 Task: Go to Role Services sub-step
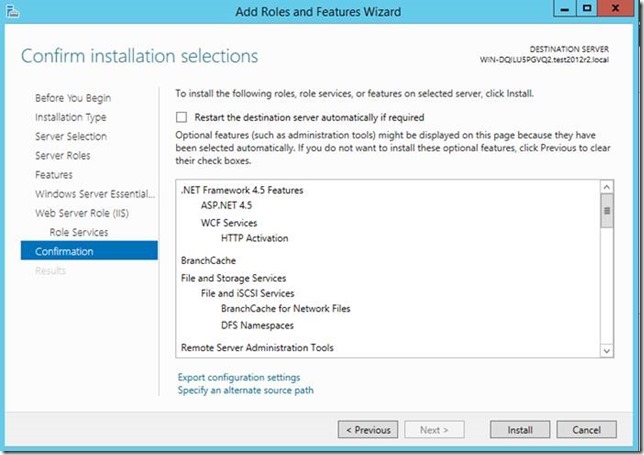[79, 232]
